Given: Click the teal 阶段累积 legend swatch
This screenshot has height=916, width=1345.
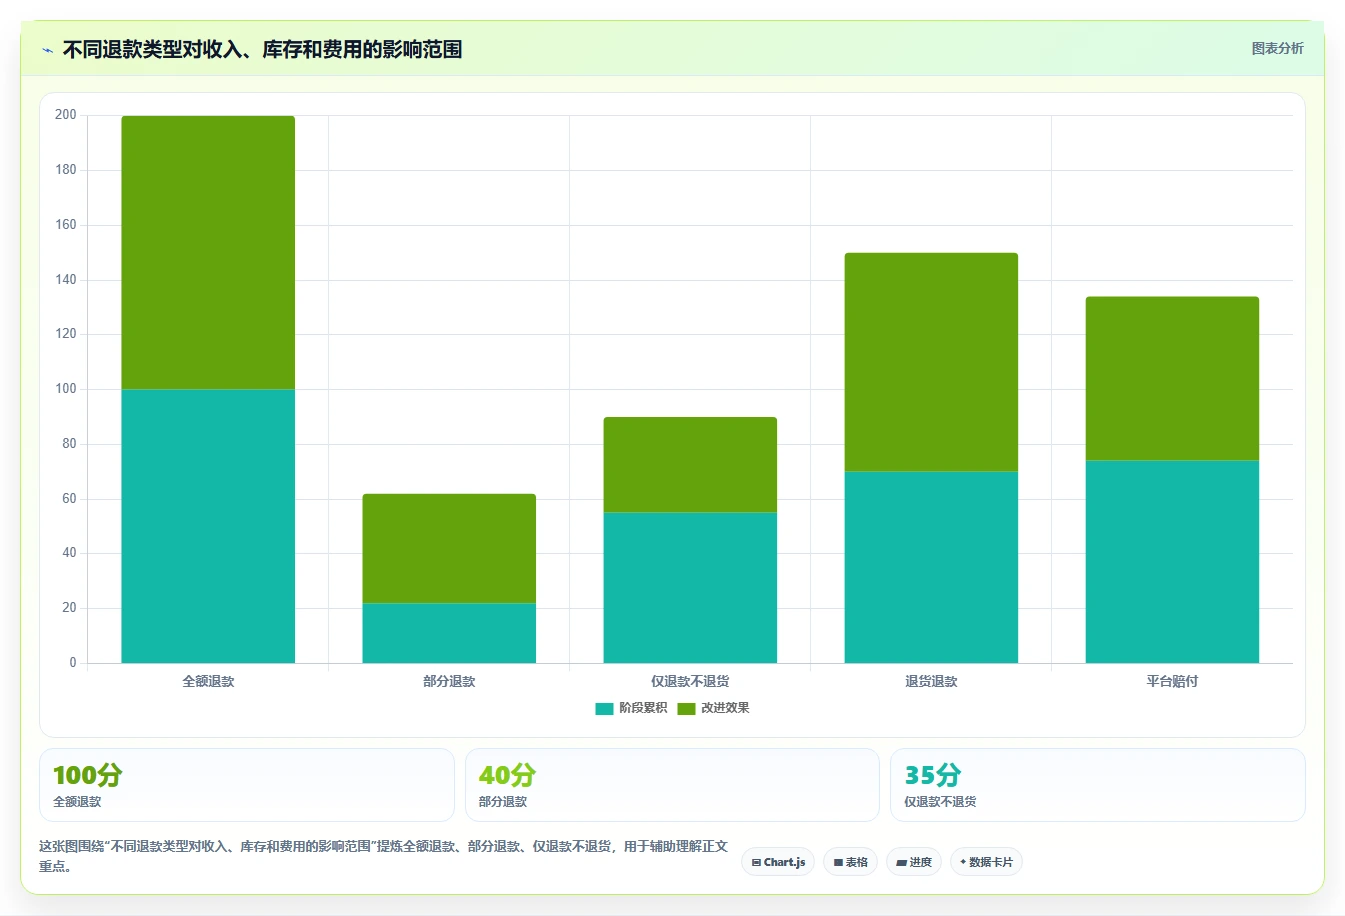Looking at the screenshot, I should 604,709.
